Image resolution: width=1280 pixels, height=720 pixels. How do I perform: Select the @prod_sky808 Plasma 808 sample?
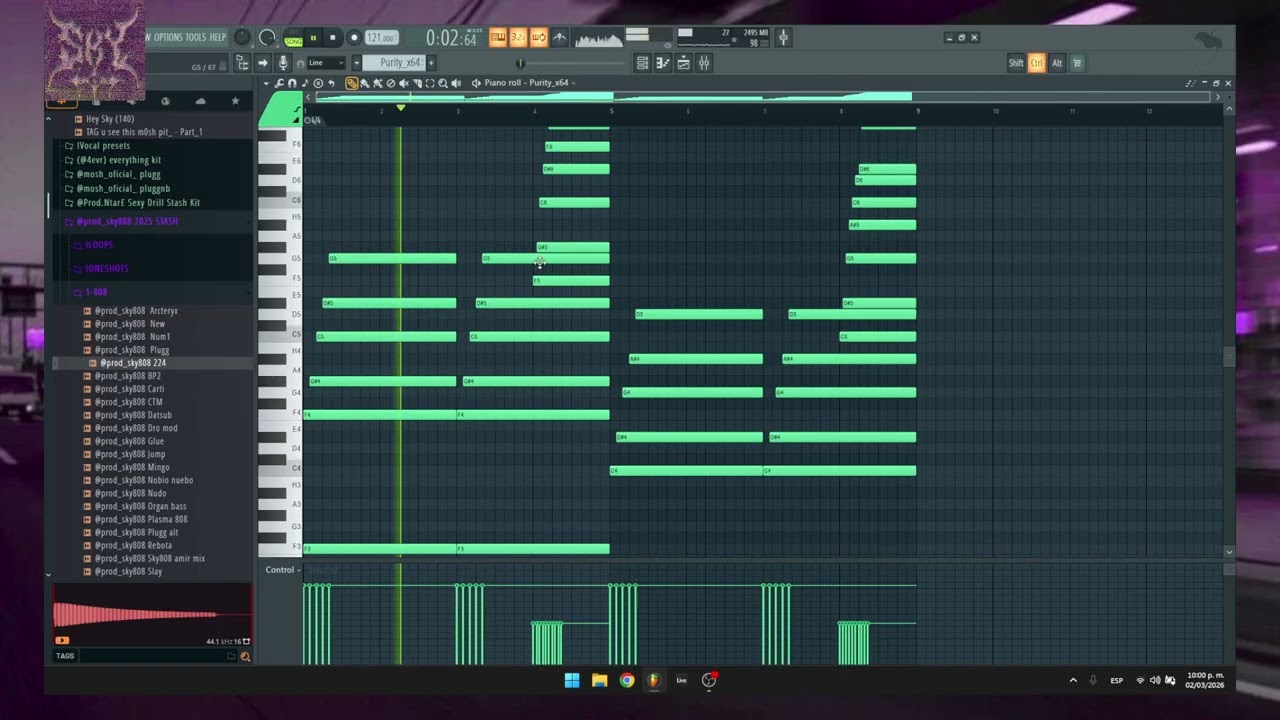point(140,519)
